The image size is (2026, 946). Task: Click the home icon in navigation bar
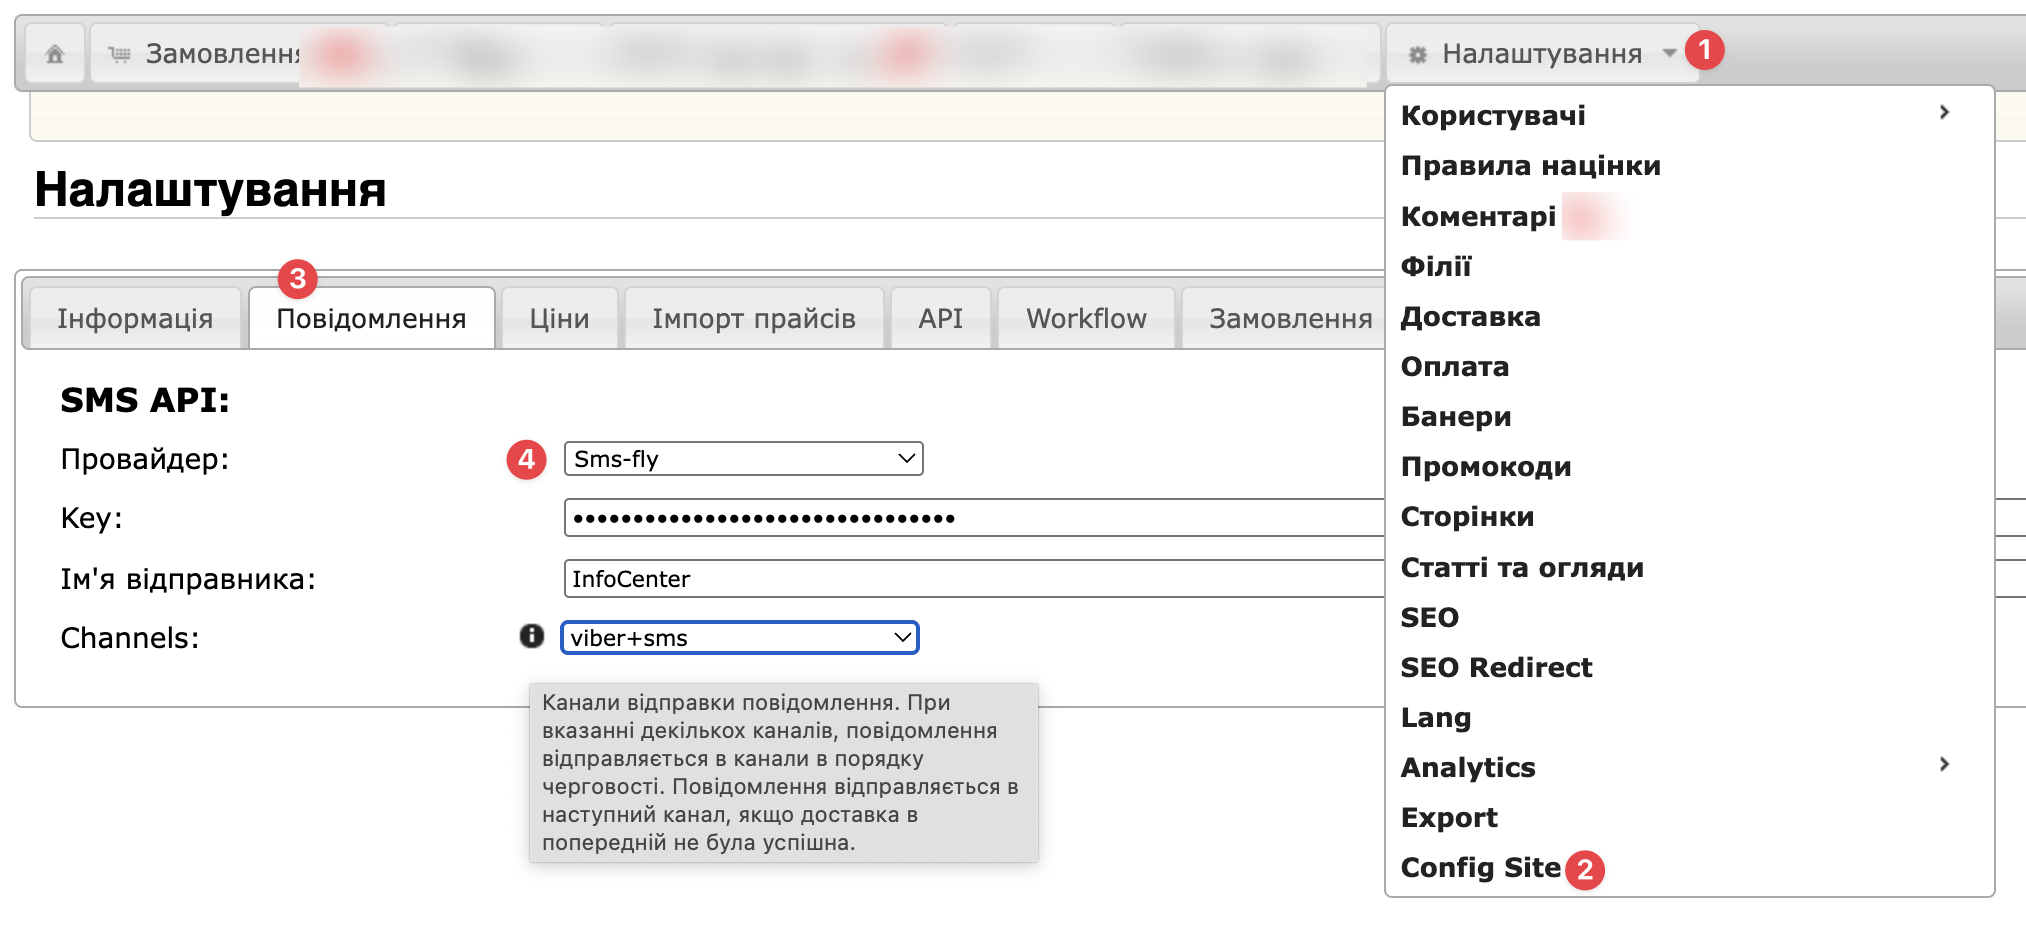coord(55,54)
